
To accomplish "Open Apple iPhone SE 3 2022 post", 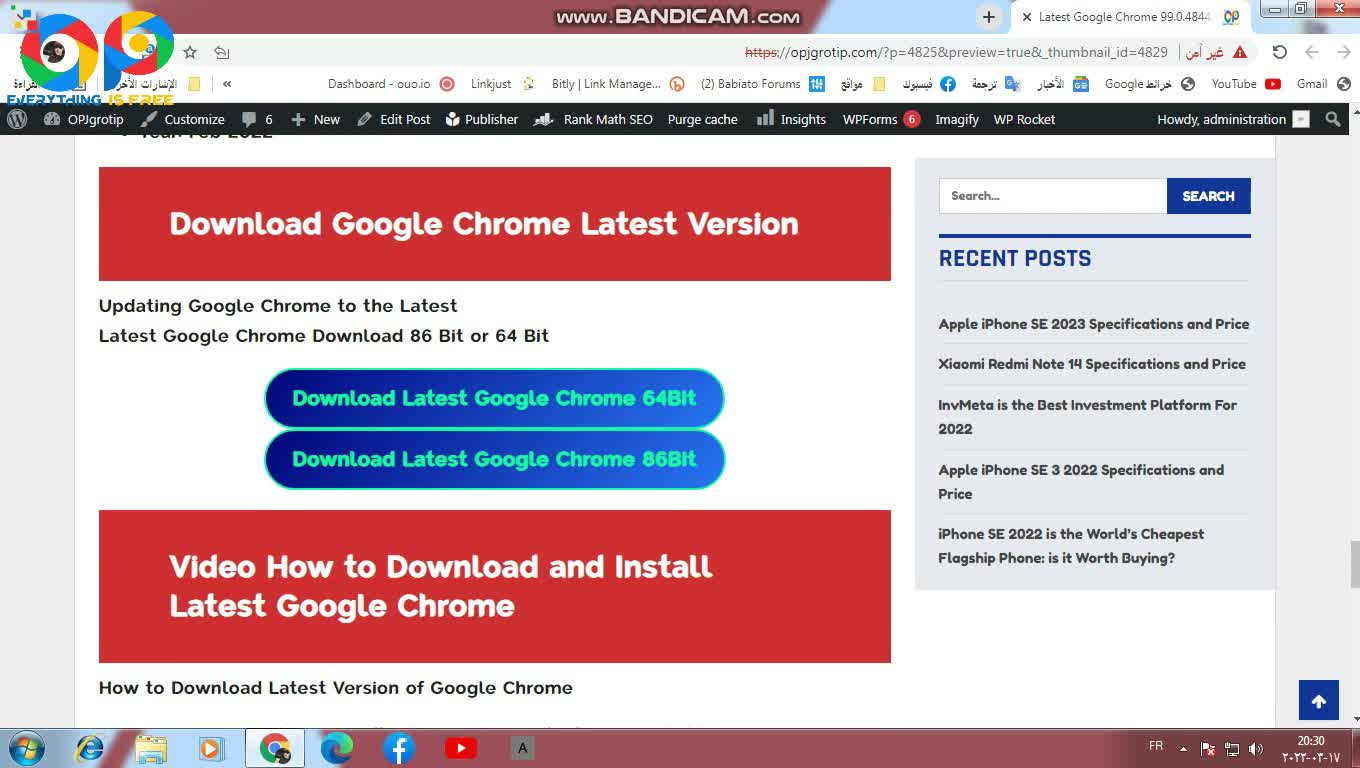I will coord(1081,482).
